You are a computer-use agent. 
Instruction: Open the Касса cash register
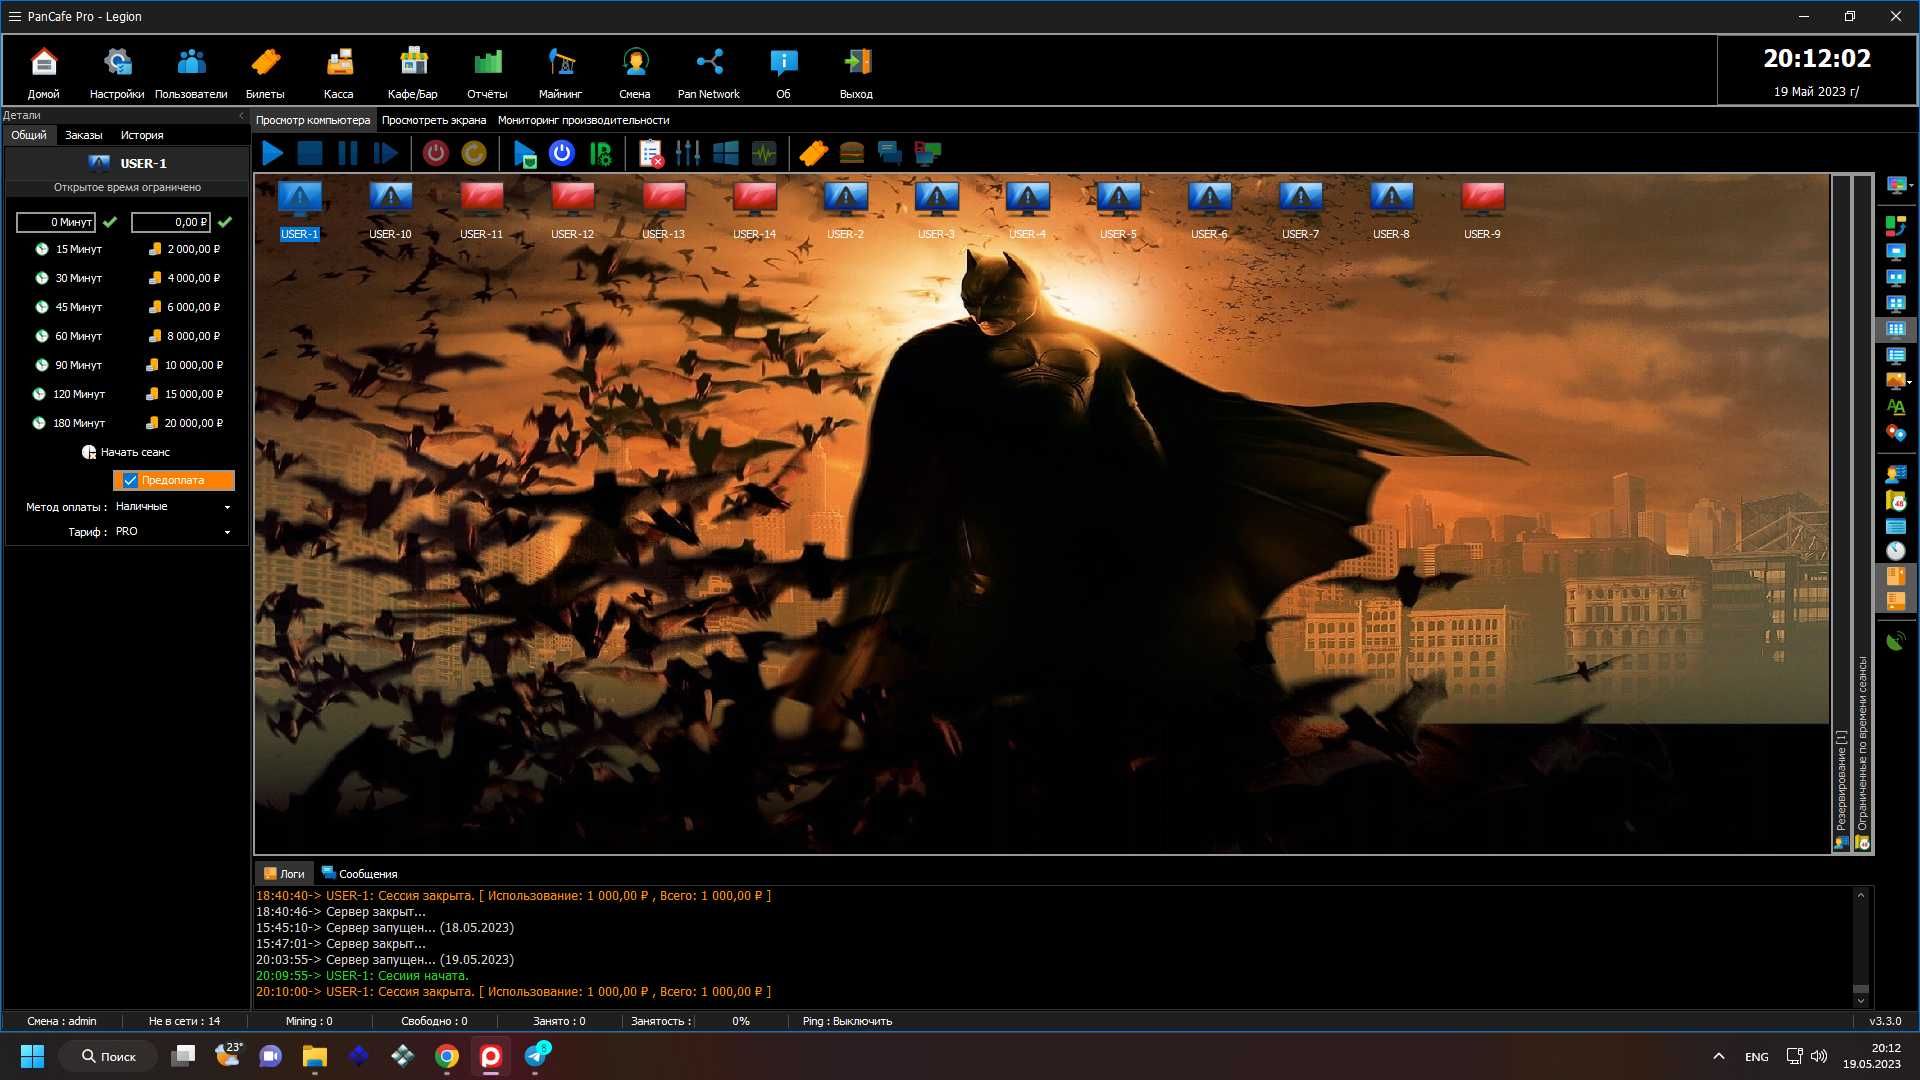click(339, 73)
